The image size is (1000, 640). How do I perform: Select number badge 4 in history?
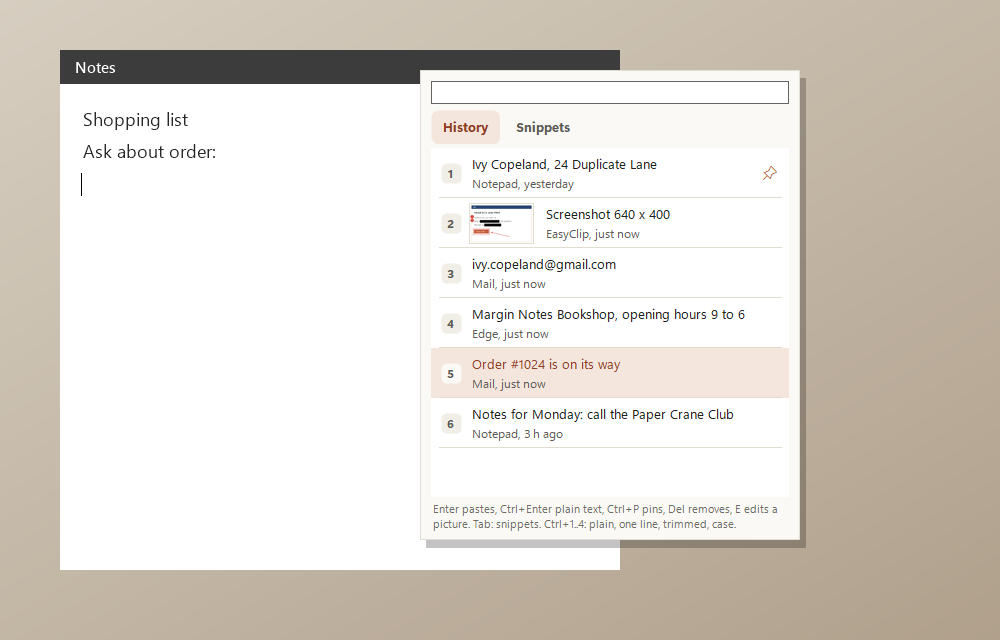tap(451, 324)
